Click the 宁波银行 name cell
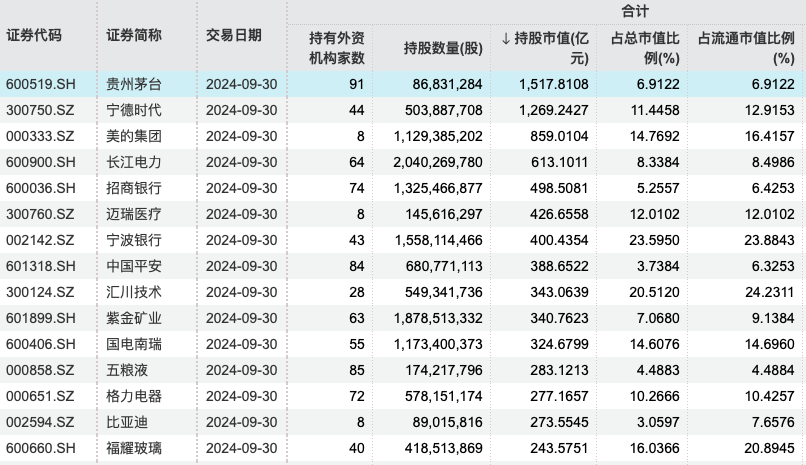The width and height of the screenshot is (806, 465). click(x=134, y=240)
